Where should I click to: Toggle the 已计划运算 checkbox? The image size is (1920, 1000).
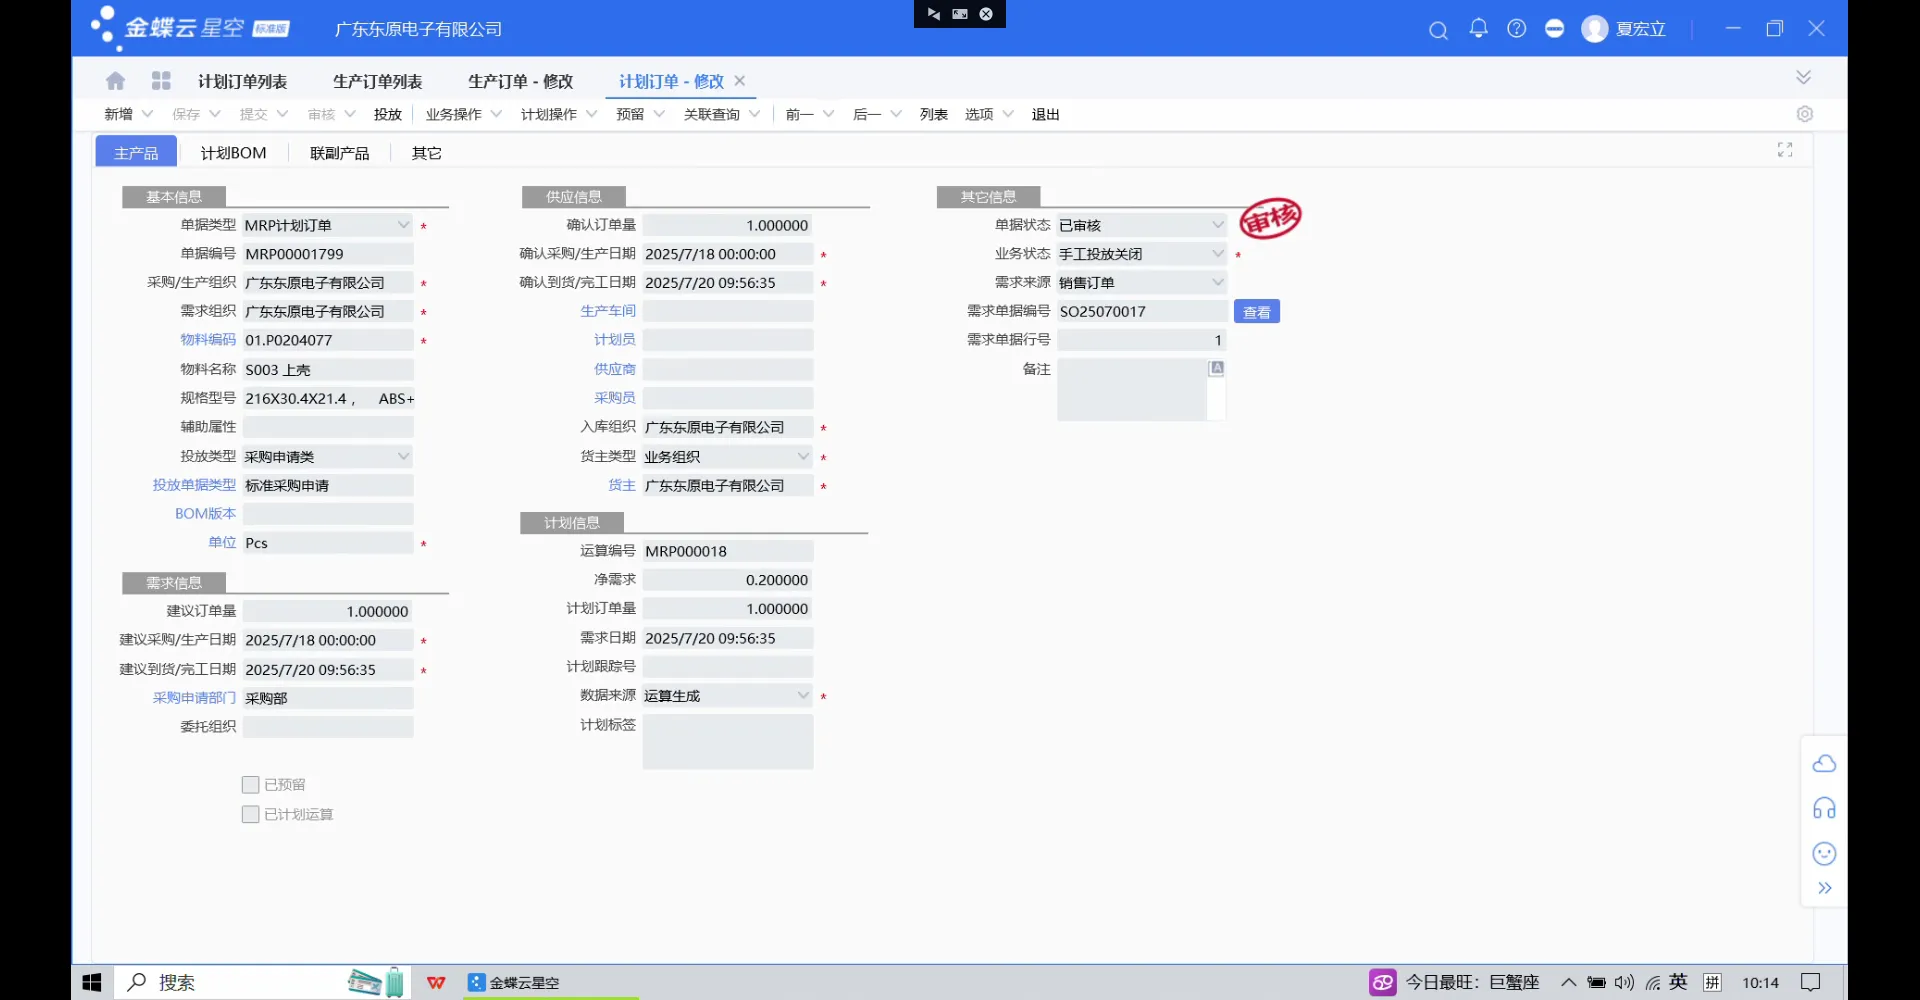point(251,815)
